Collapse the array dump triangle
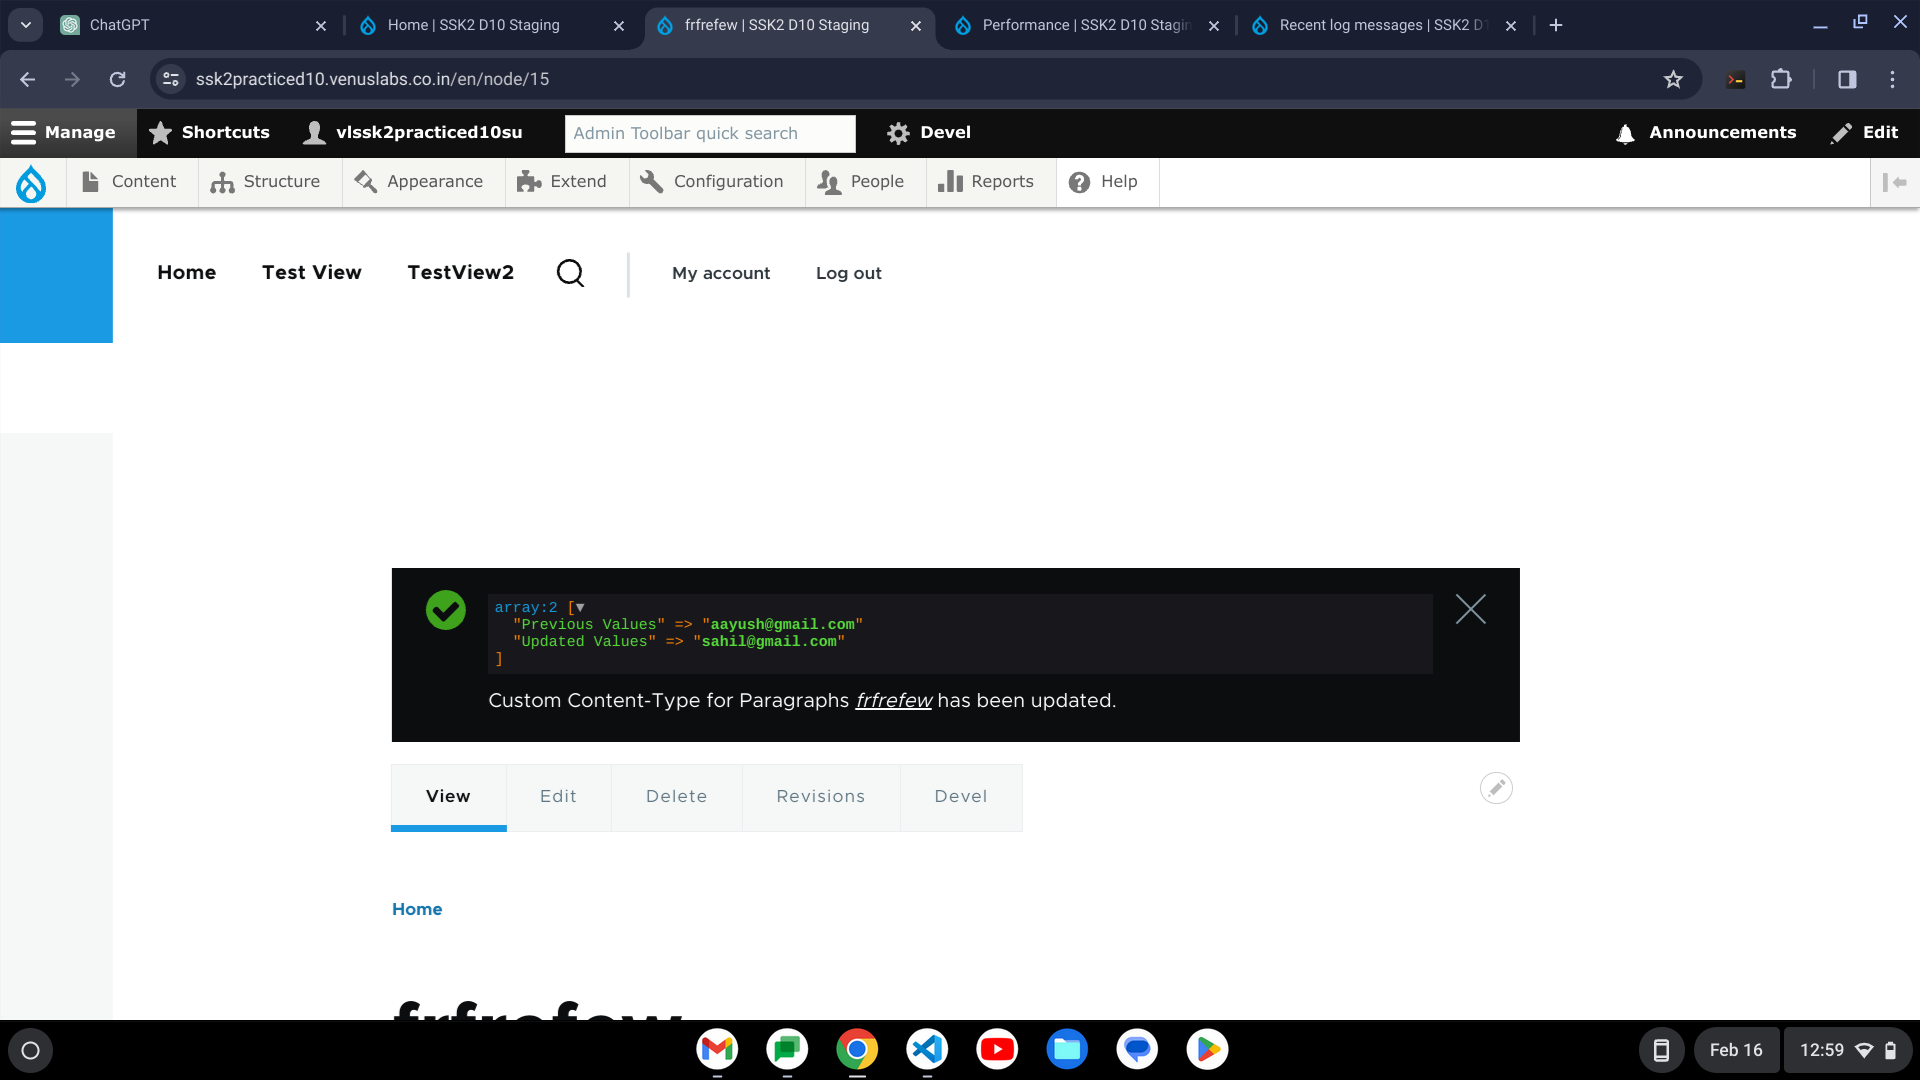Image resolution: width=1920 pixels, height=1080 pixels. [580, 607]
